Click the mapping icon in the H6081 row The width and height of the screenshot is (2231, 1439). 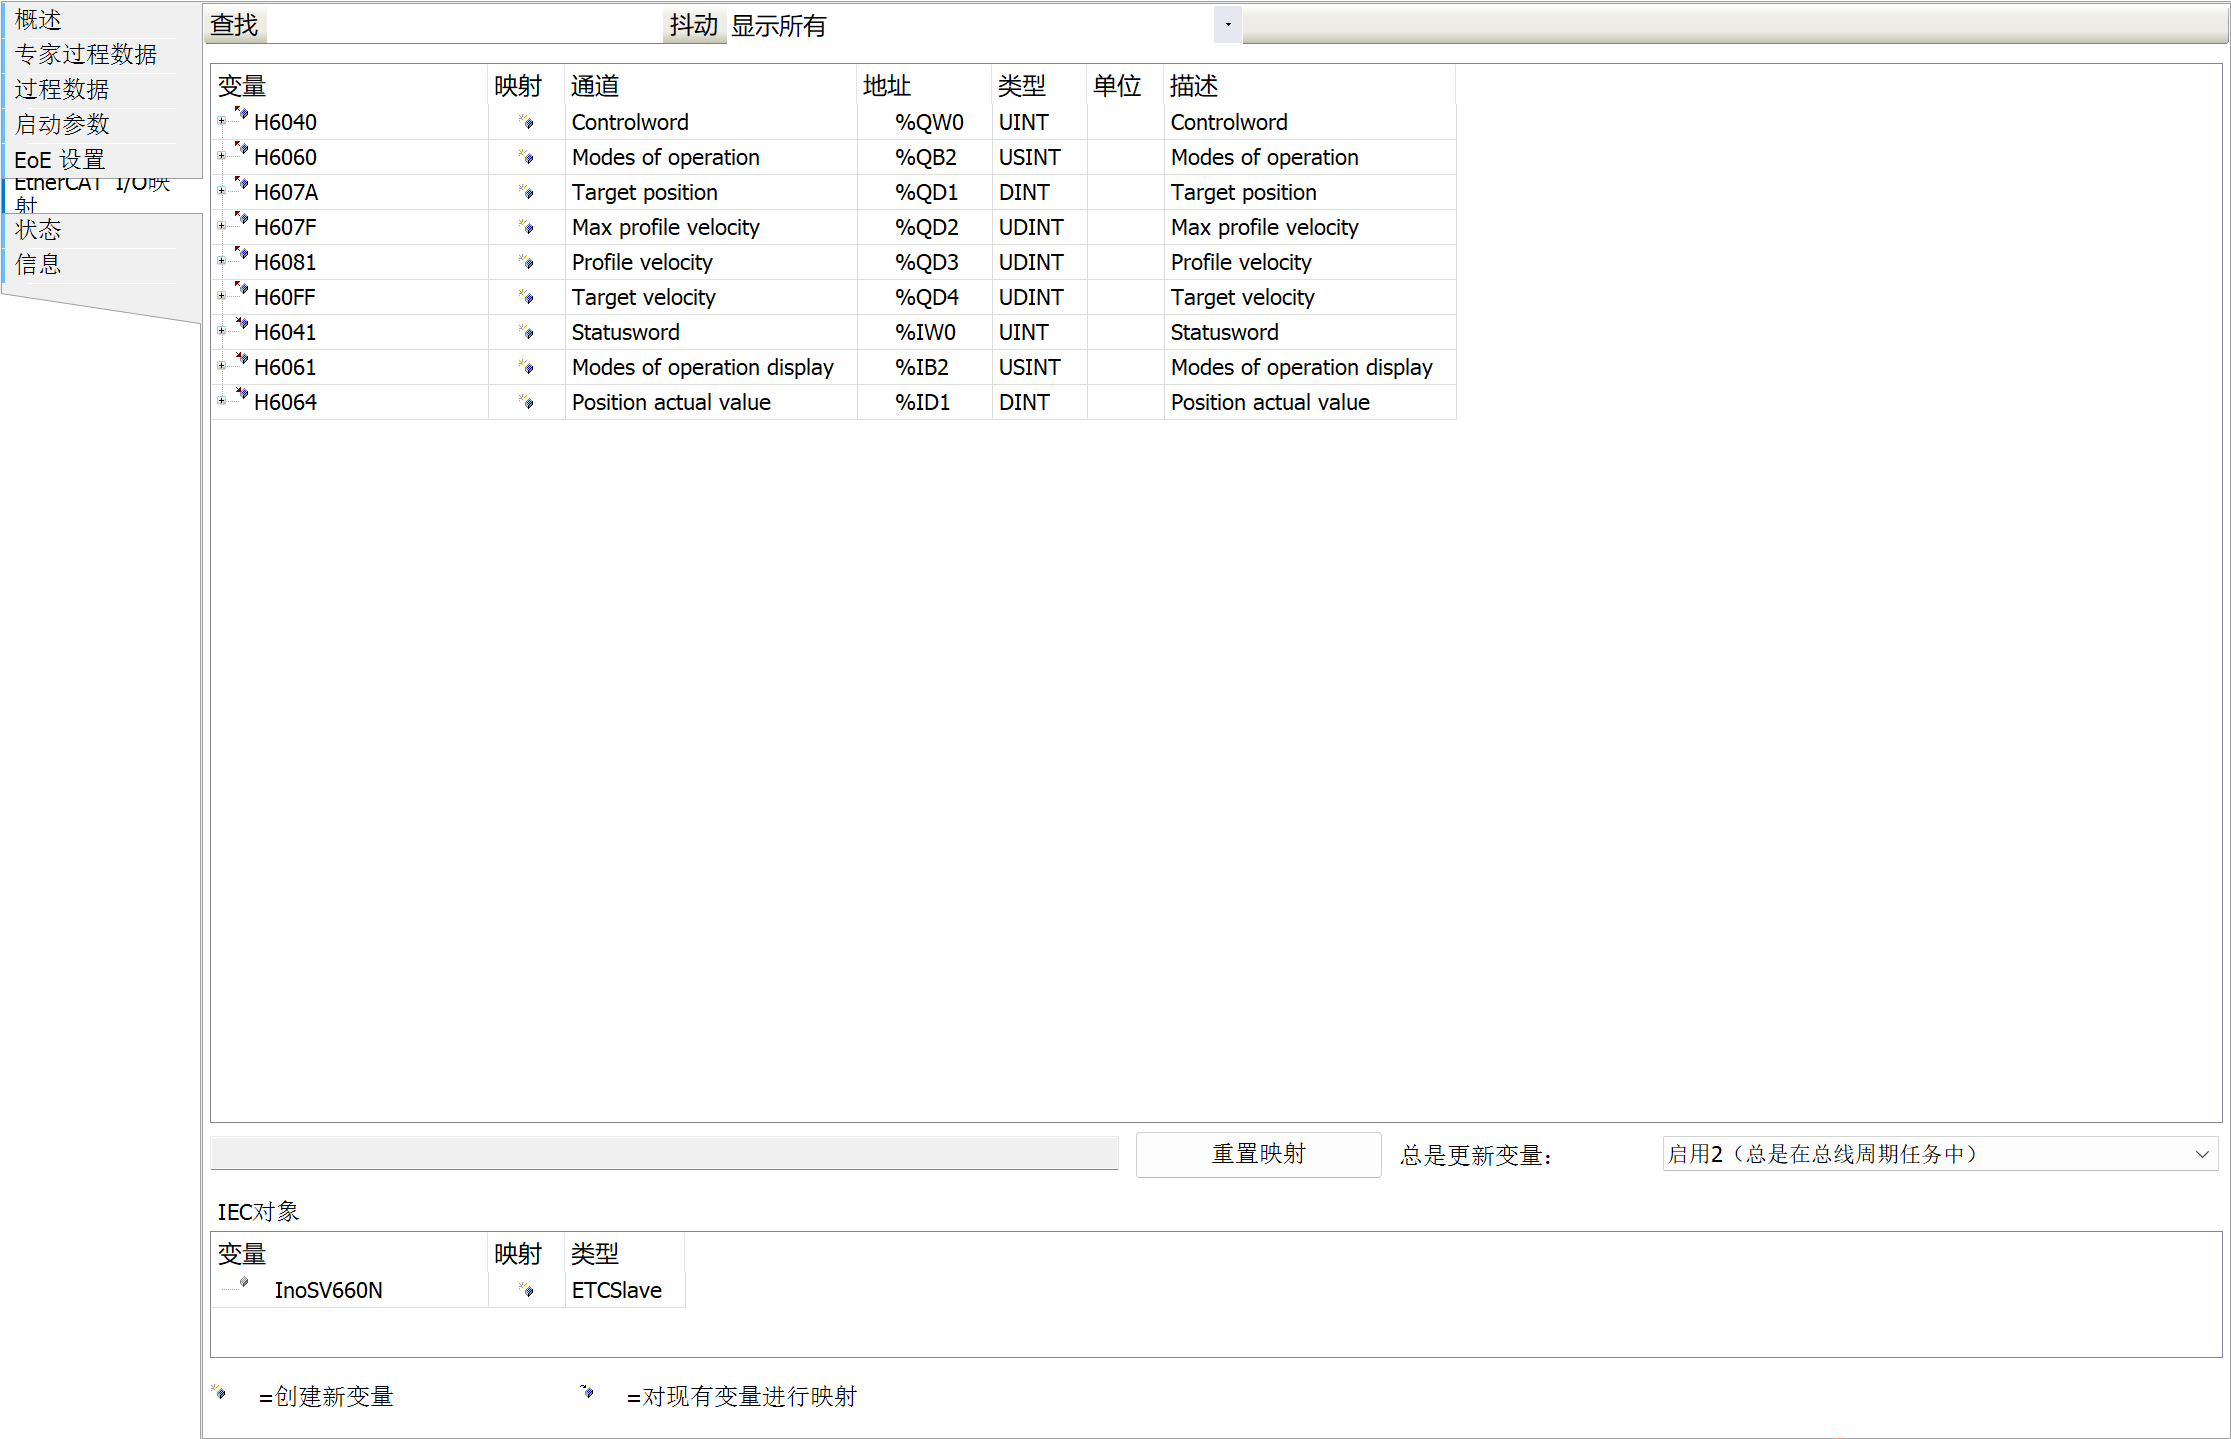[x=526, y=262]
